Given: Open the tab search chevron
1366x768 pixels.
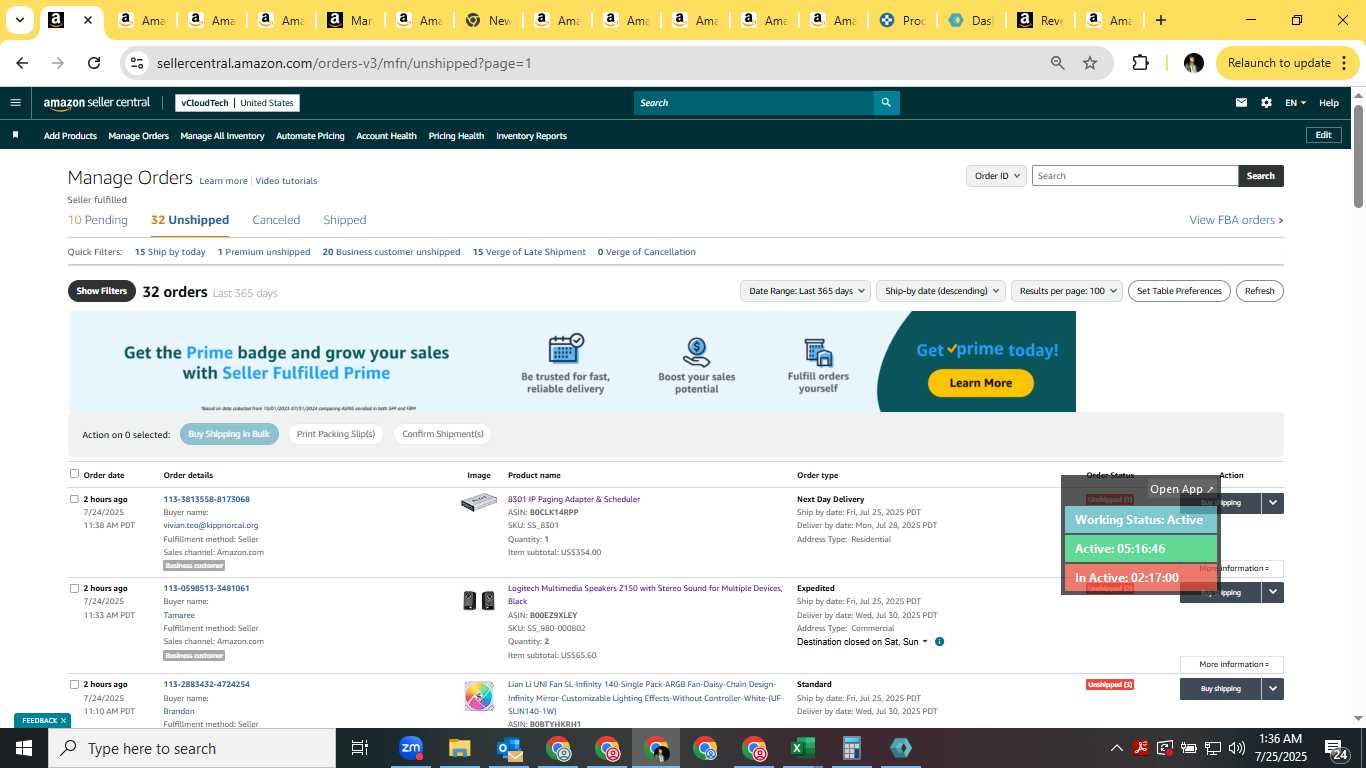Looking at the screenshot, I should (x=19, y=20).
